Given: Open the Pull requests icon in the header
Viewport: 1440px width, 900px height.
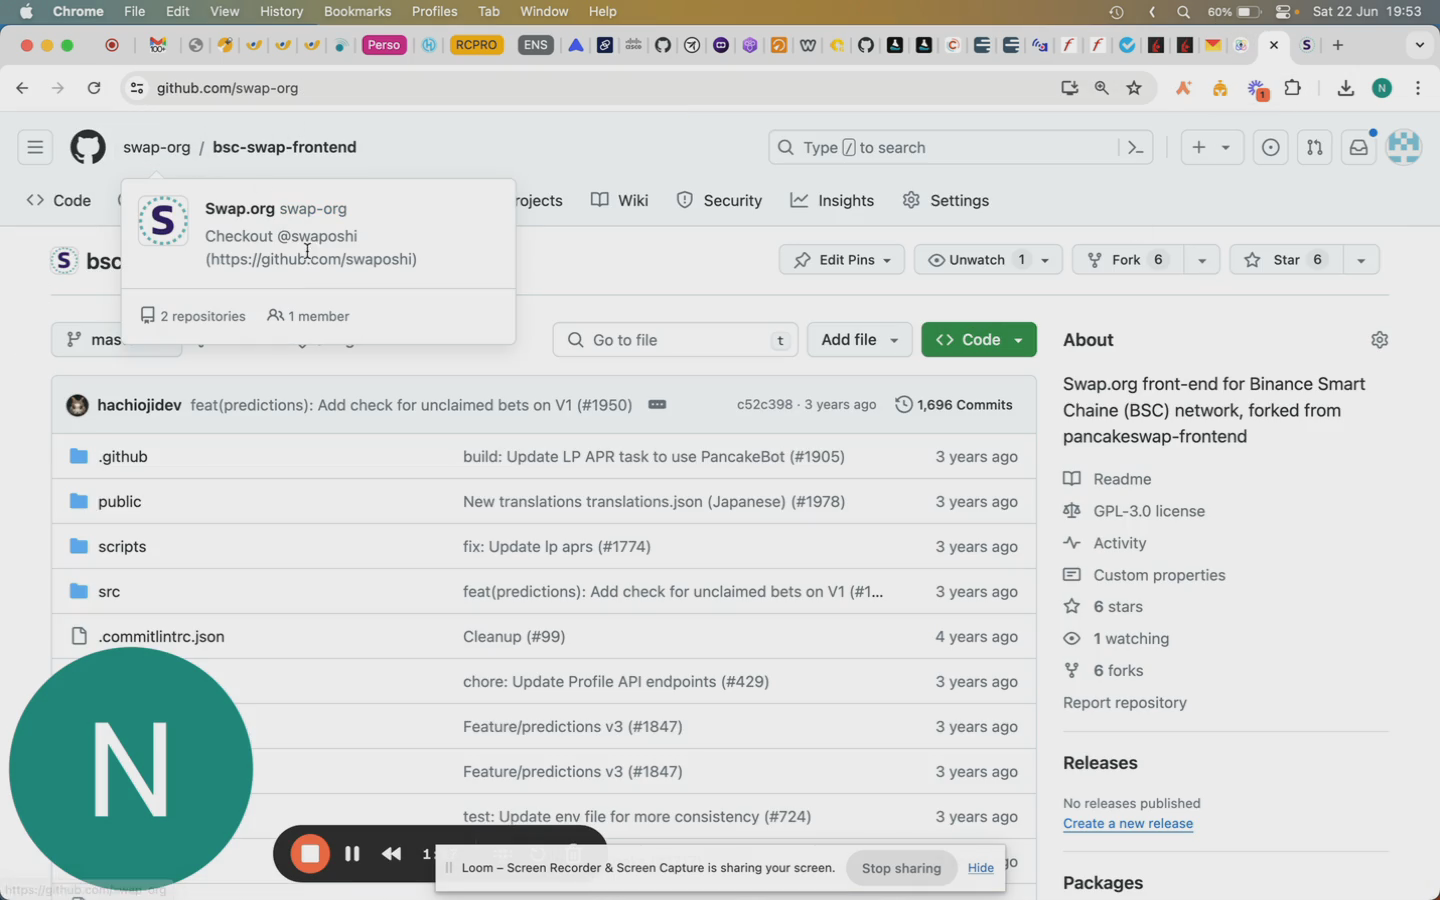Looking at the screenshot, I should pos(1314,147).
